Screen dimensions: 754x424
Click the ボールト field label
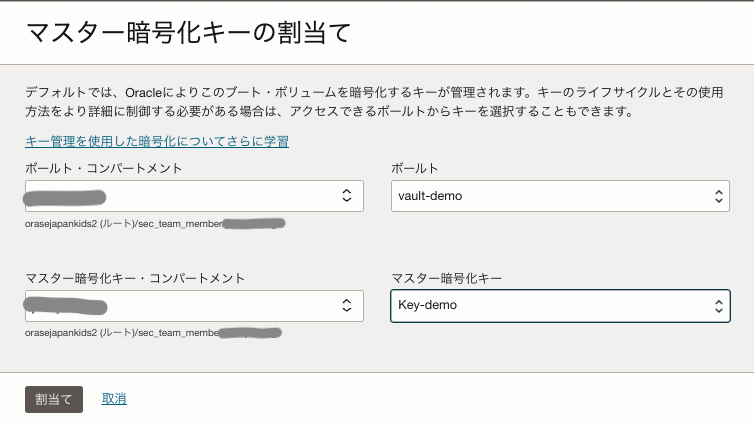pos(415,168)
